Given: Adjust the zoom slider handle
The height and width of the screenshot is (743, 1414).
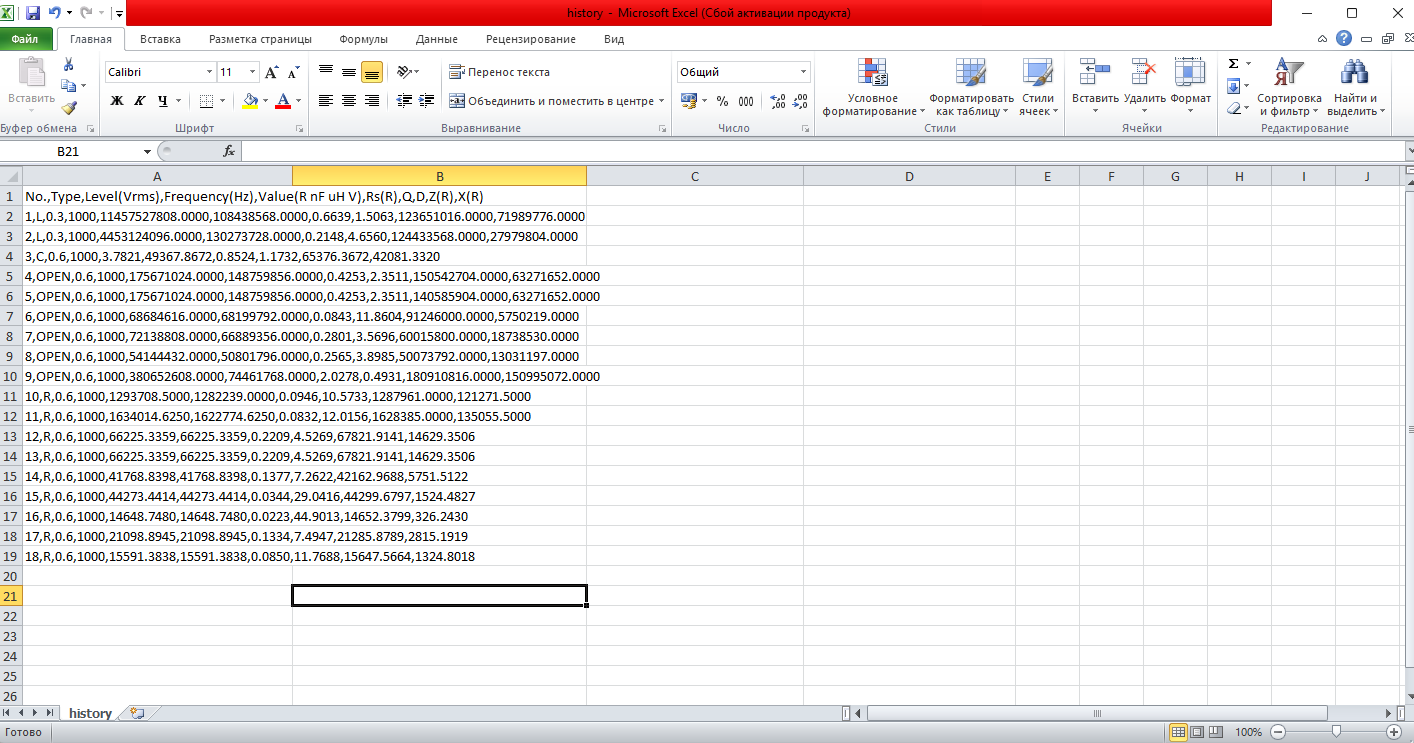Looking at the screenshot, I should (x=1335, y=732).
